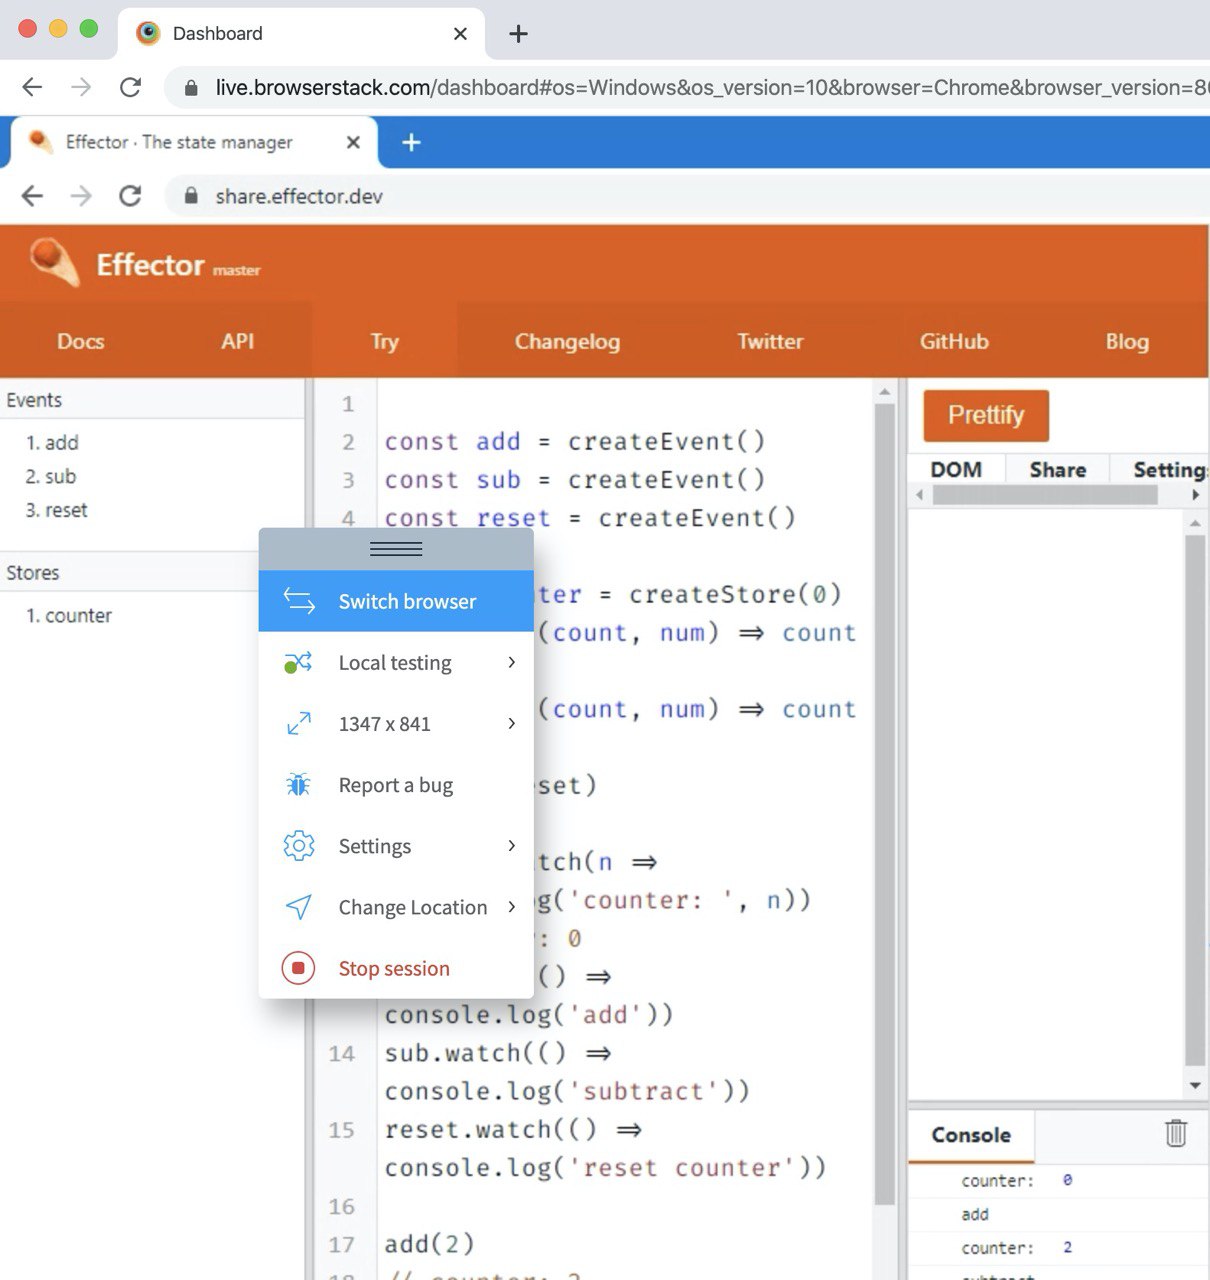Open the Blog navigation link
Image resolution: width=1210 pixels, height=1280 pixels.
point(1127,341)
